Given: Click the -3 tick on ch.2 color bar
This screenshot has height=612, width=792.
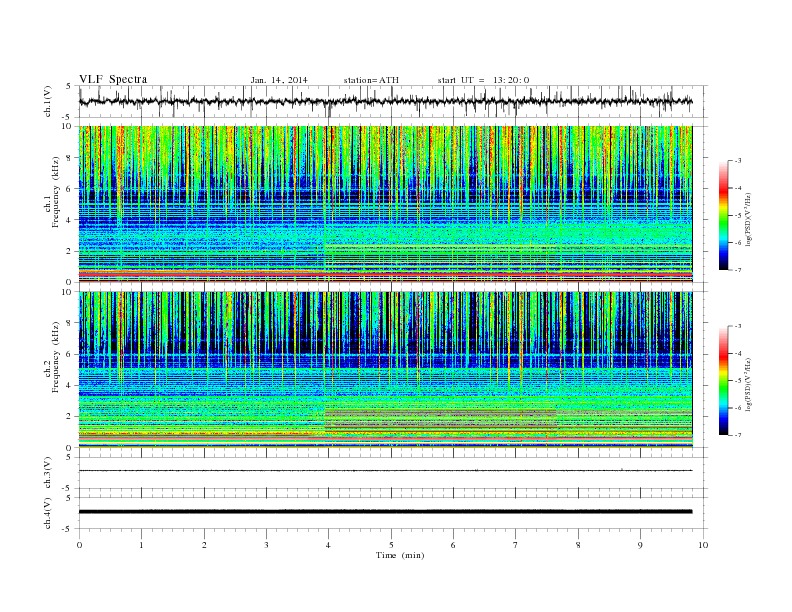Looking at the screenshot, I should 738,326.
